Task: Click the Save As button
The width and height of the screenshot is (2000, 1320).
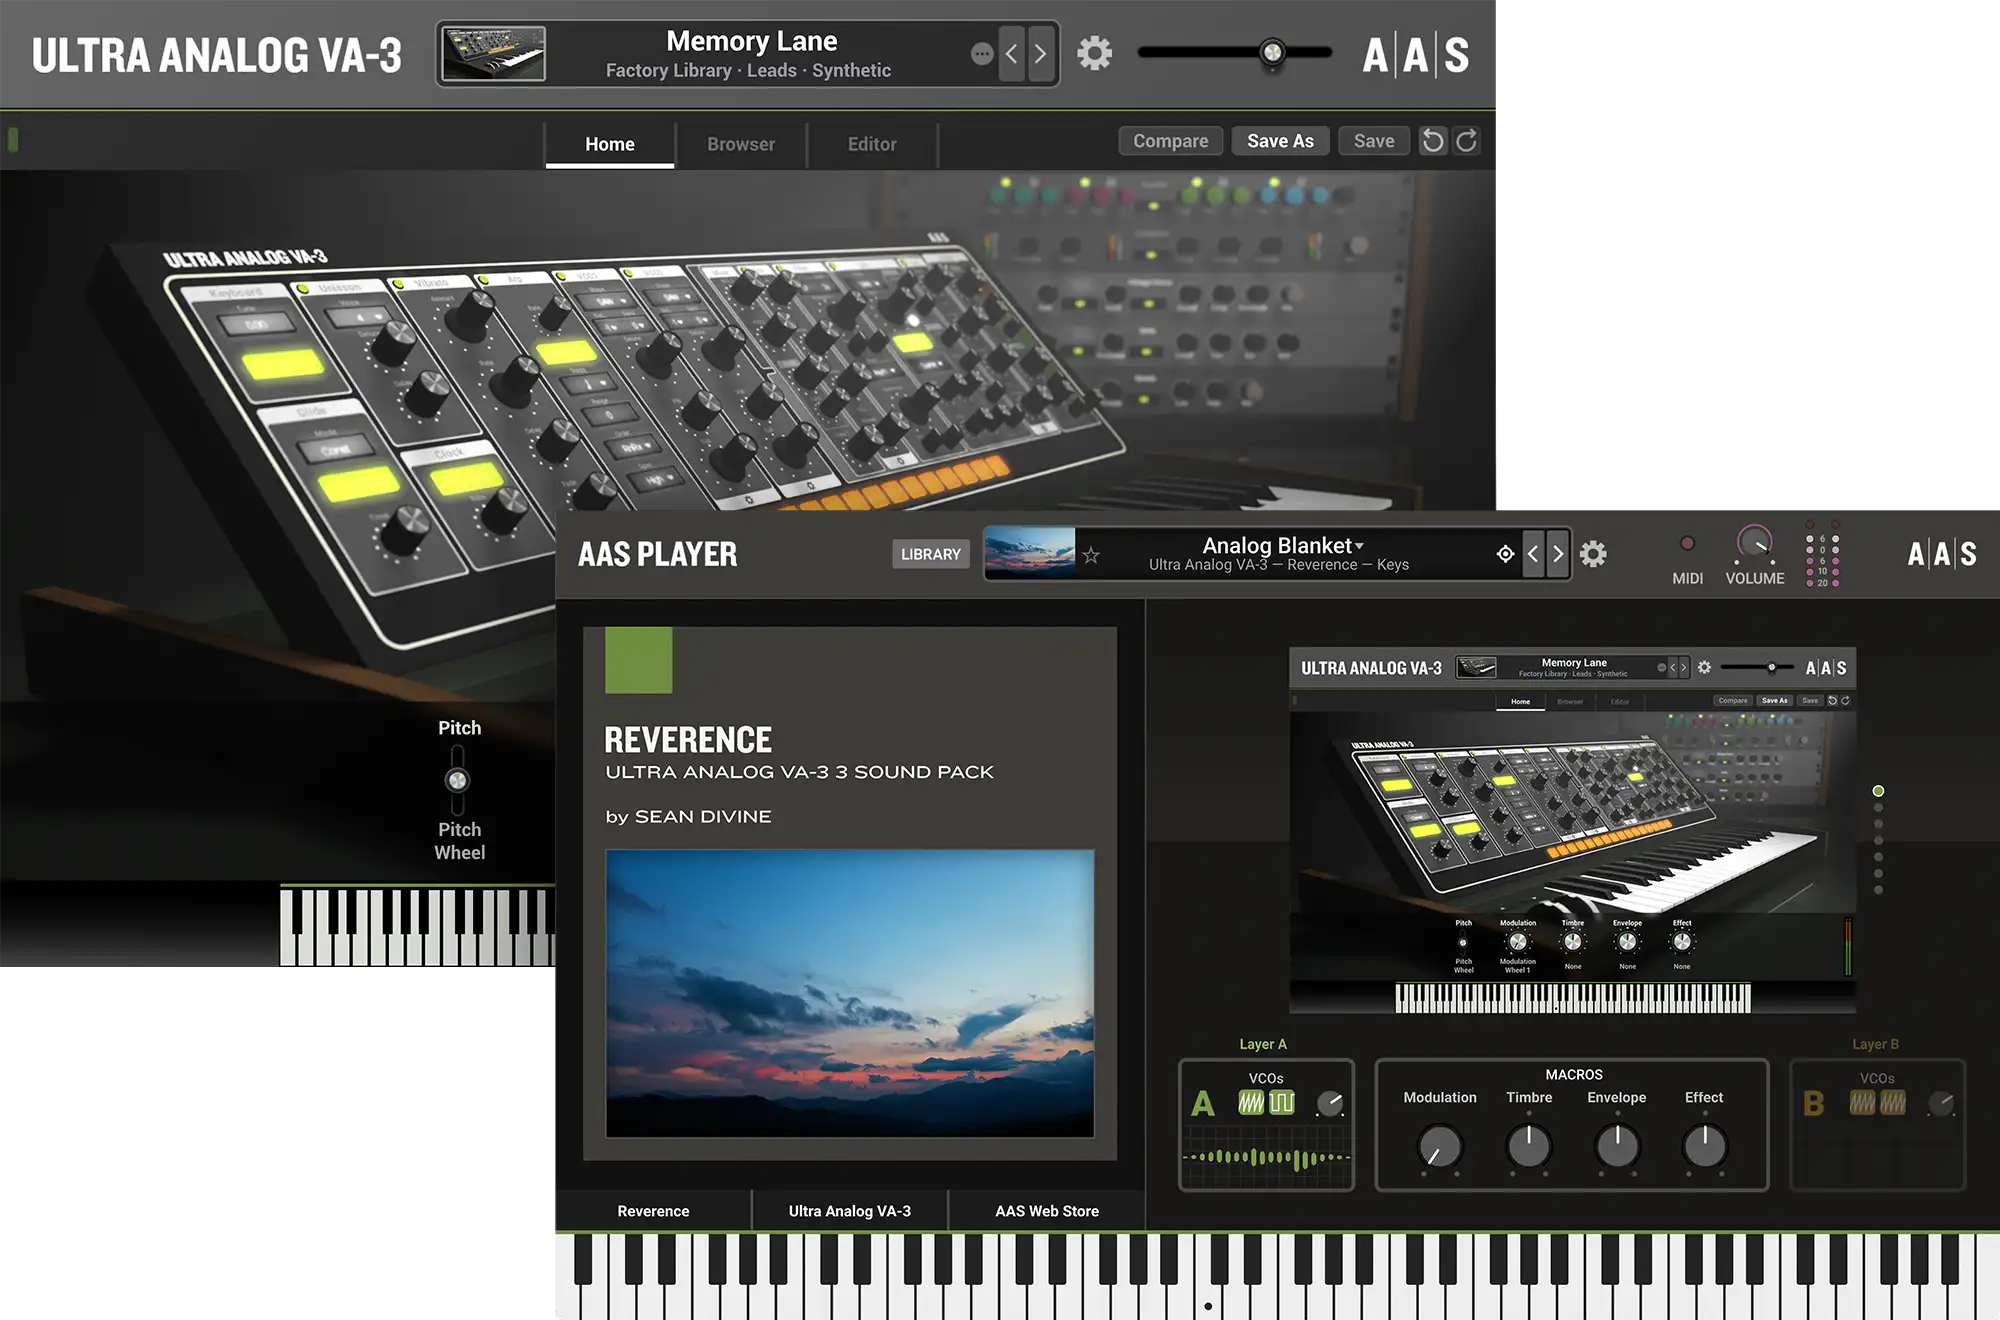Action: click(1280, 141)
